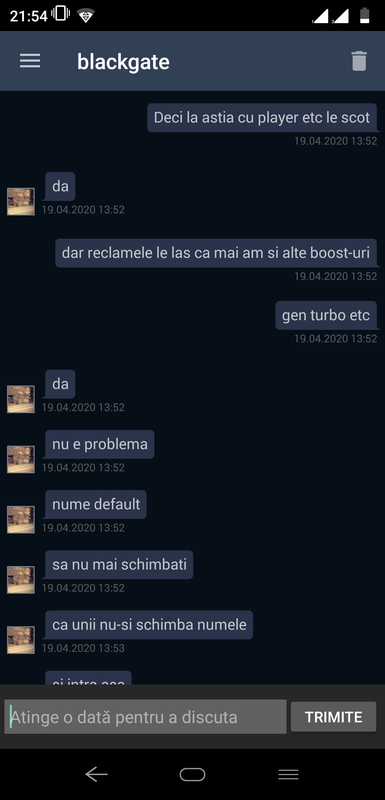The image size is (385, 800).
Task: Tap the 'sa nu mai schimbati' bubble
Action: 119,565
